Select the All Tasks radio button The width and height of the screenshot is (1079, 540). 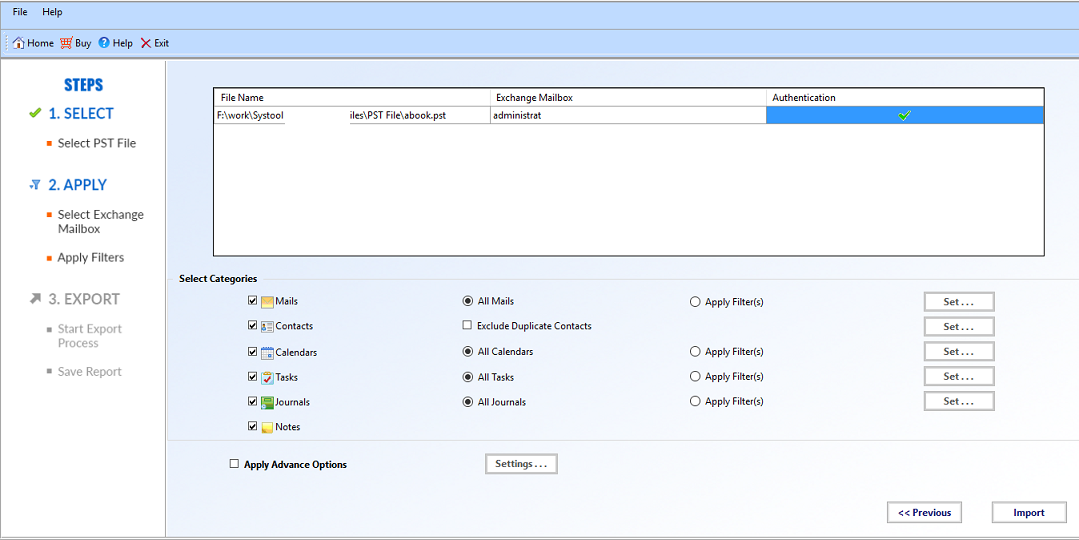(x=468, y=377)
